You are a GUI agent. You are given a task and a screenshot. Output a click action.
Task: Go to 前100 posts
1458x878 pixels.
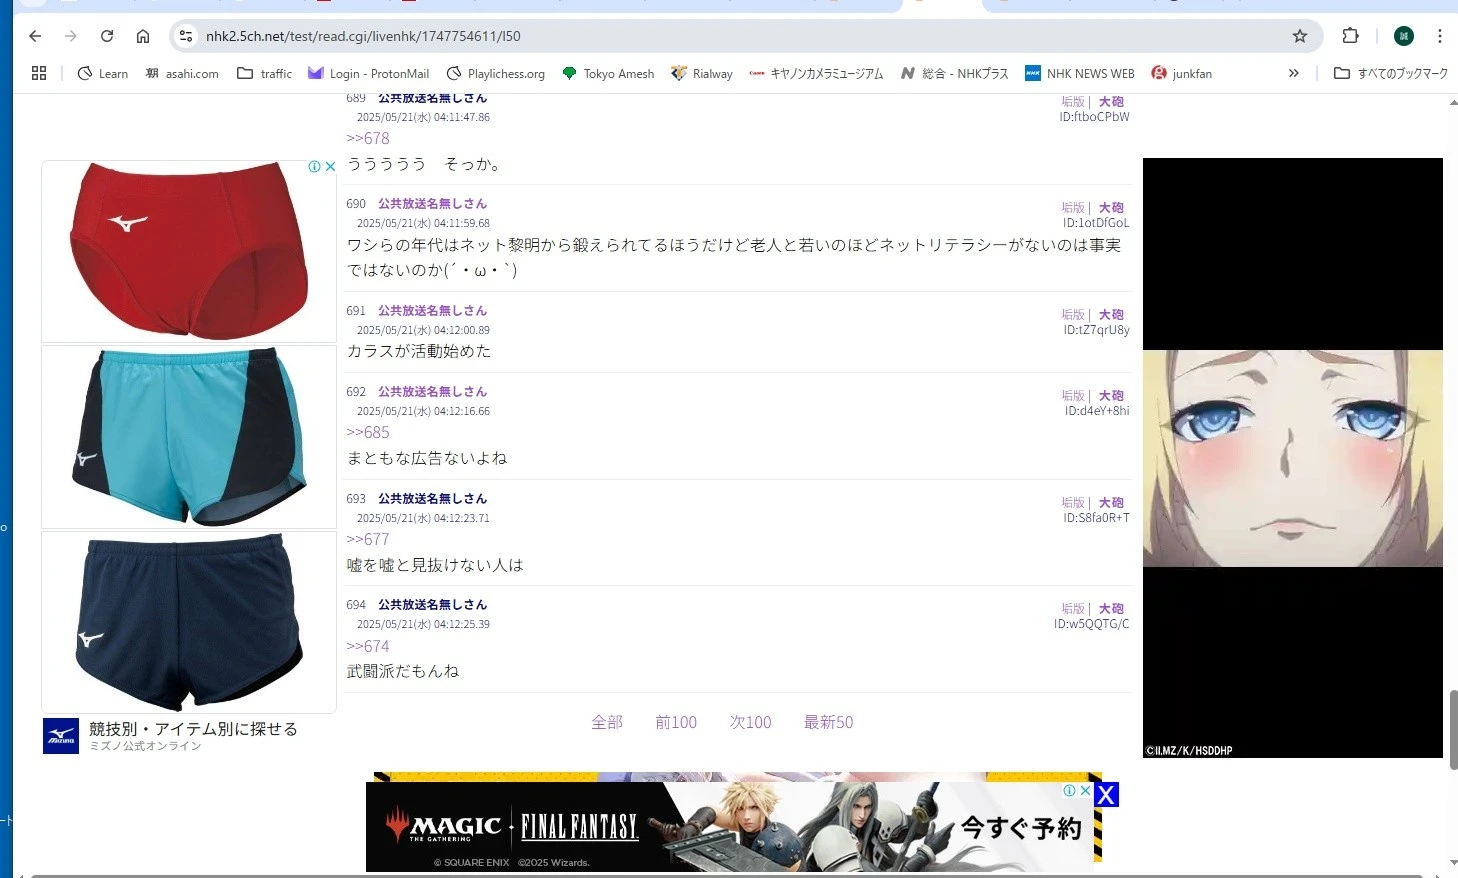click(676, 722)
